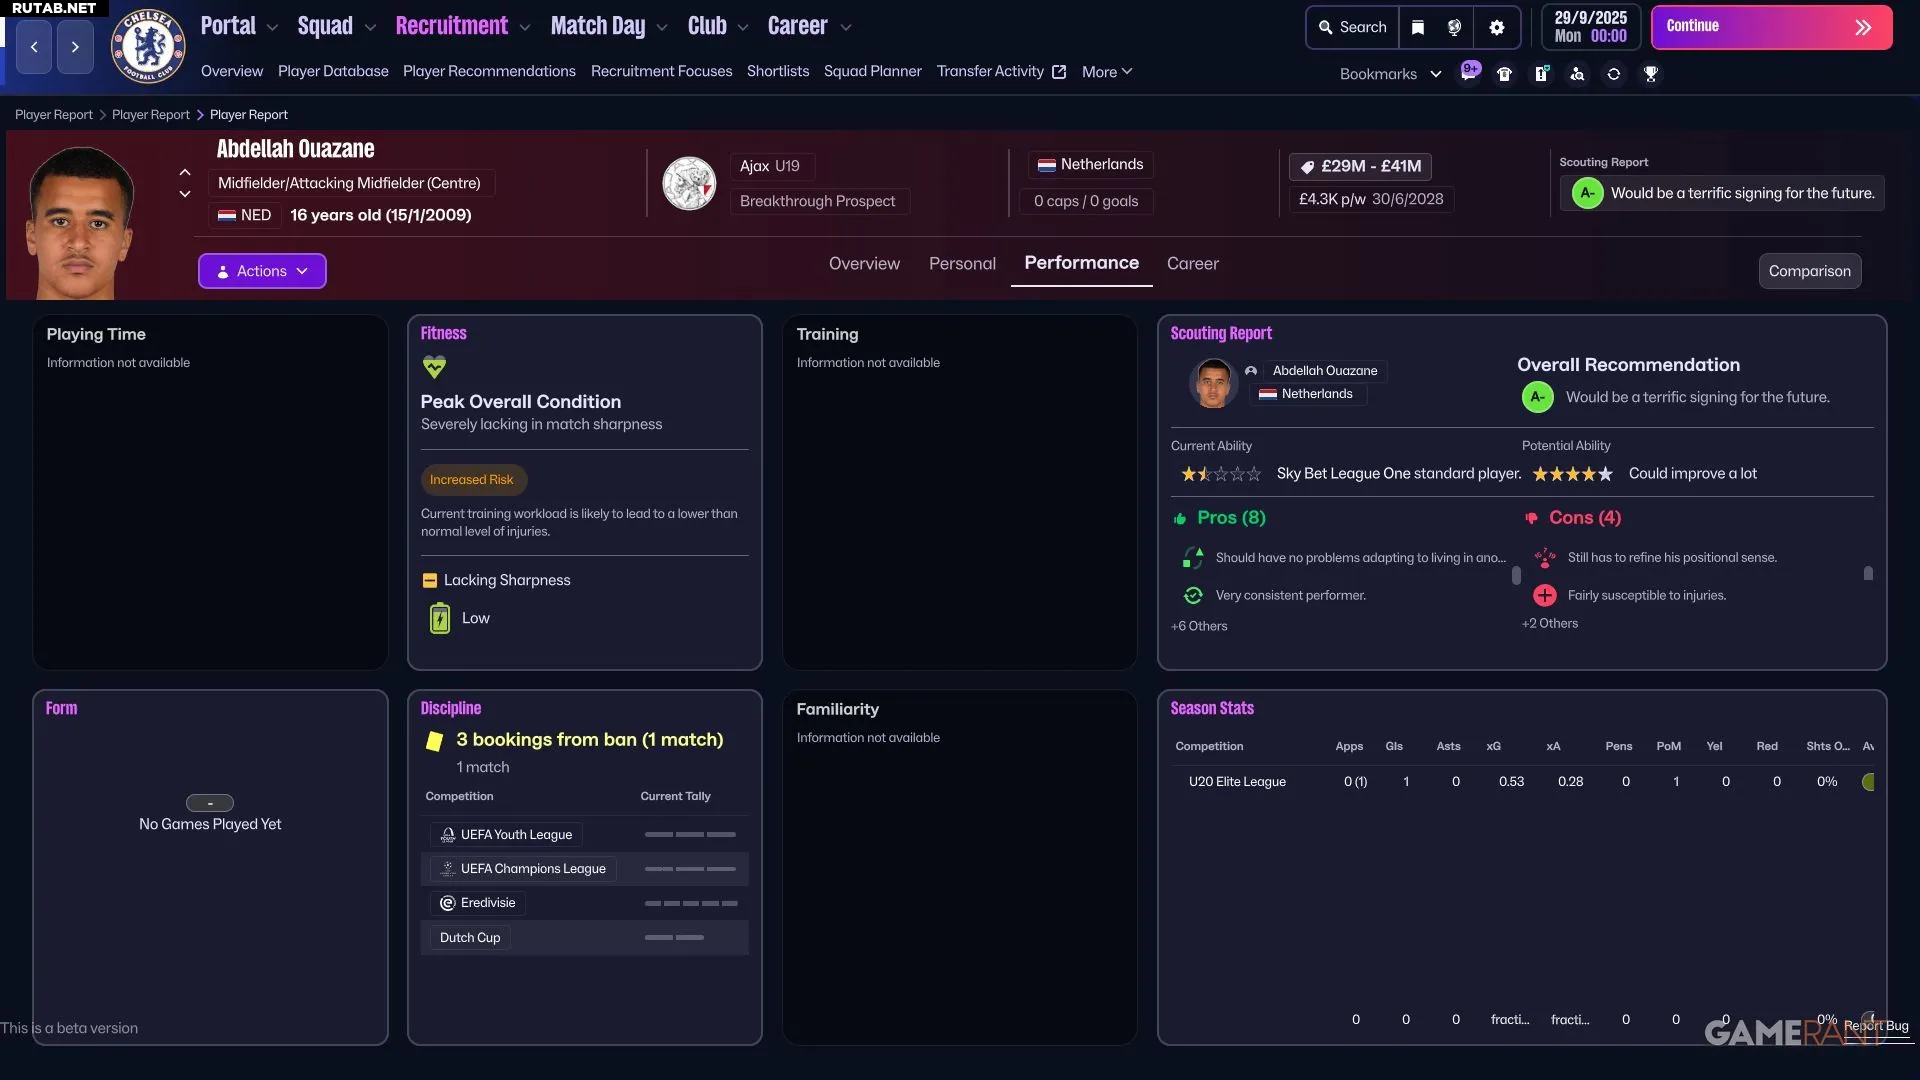
Task: Open the settings gear icon
Action: click(1497, 28)
